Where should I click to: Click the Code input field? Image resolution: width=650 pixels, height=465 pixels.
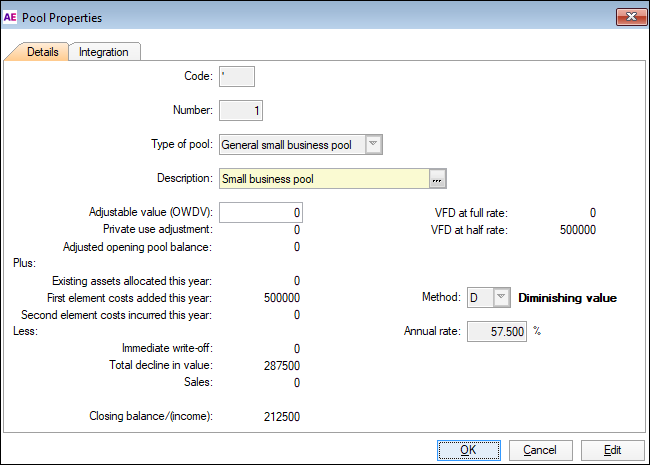click(x=237, y=77)
